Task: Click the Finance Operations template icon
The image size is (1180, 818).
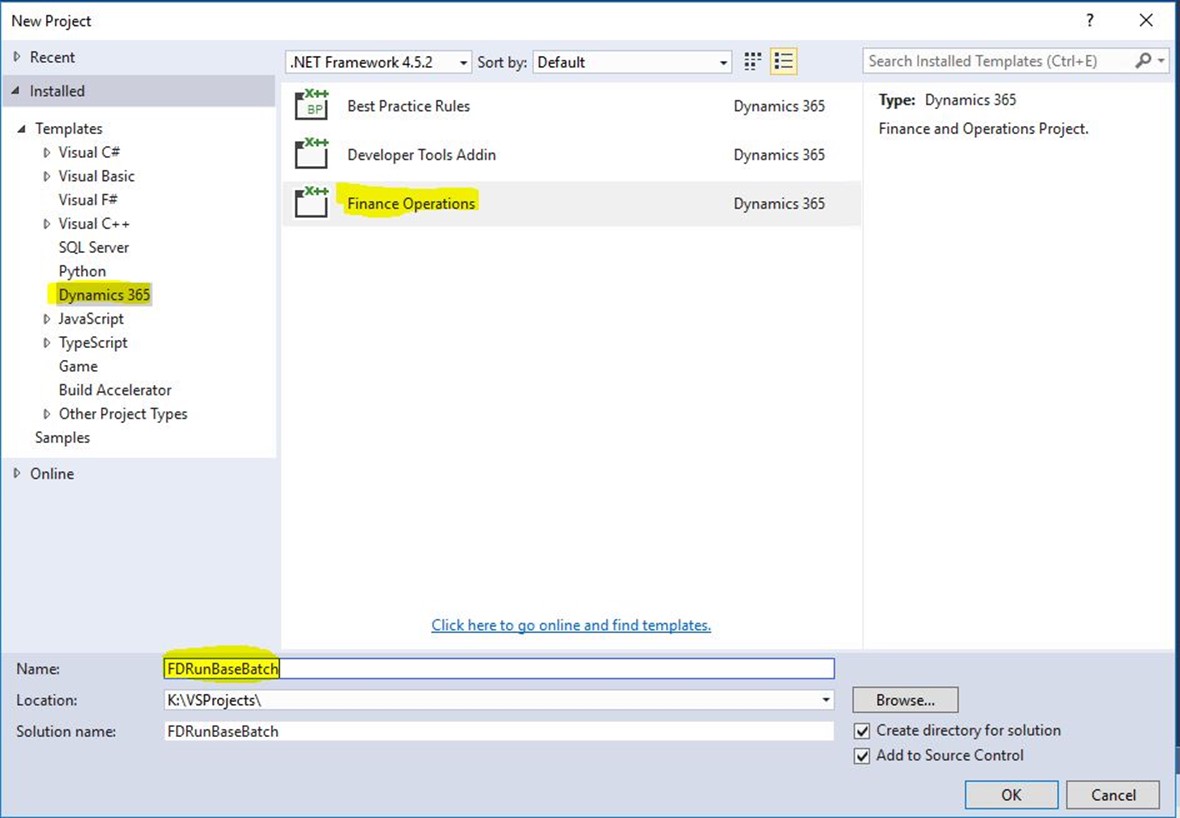Action: pyautogui.click(x=311, y=203)
